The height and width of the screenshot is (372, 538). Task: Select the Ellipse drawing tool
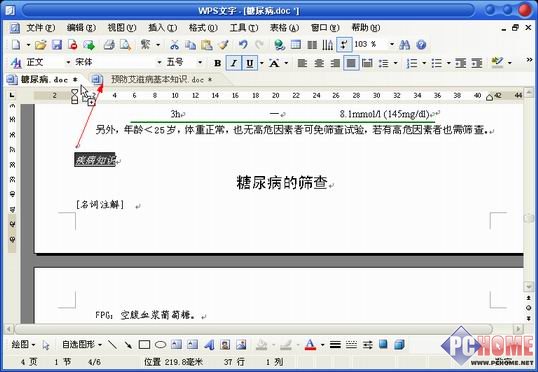(160, 345)
